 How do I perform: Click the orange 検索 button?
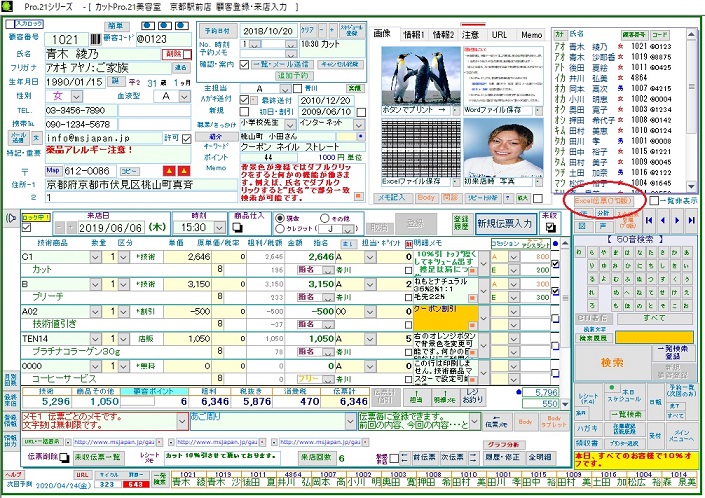(612, 362)
